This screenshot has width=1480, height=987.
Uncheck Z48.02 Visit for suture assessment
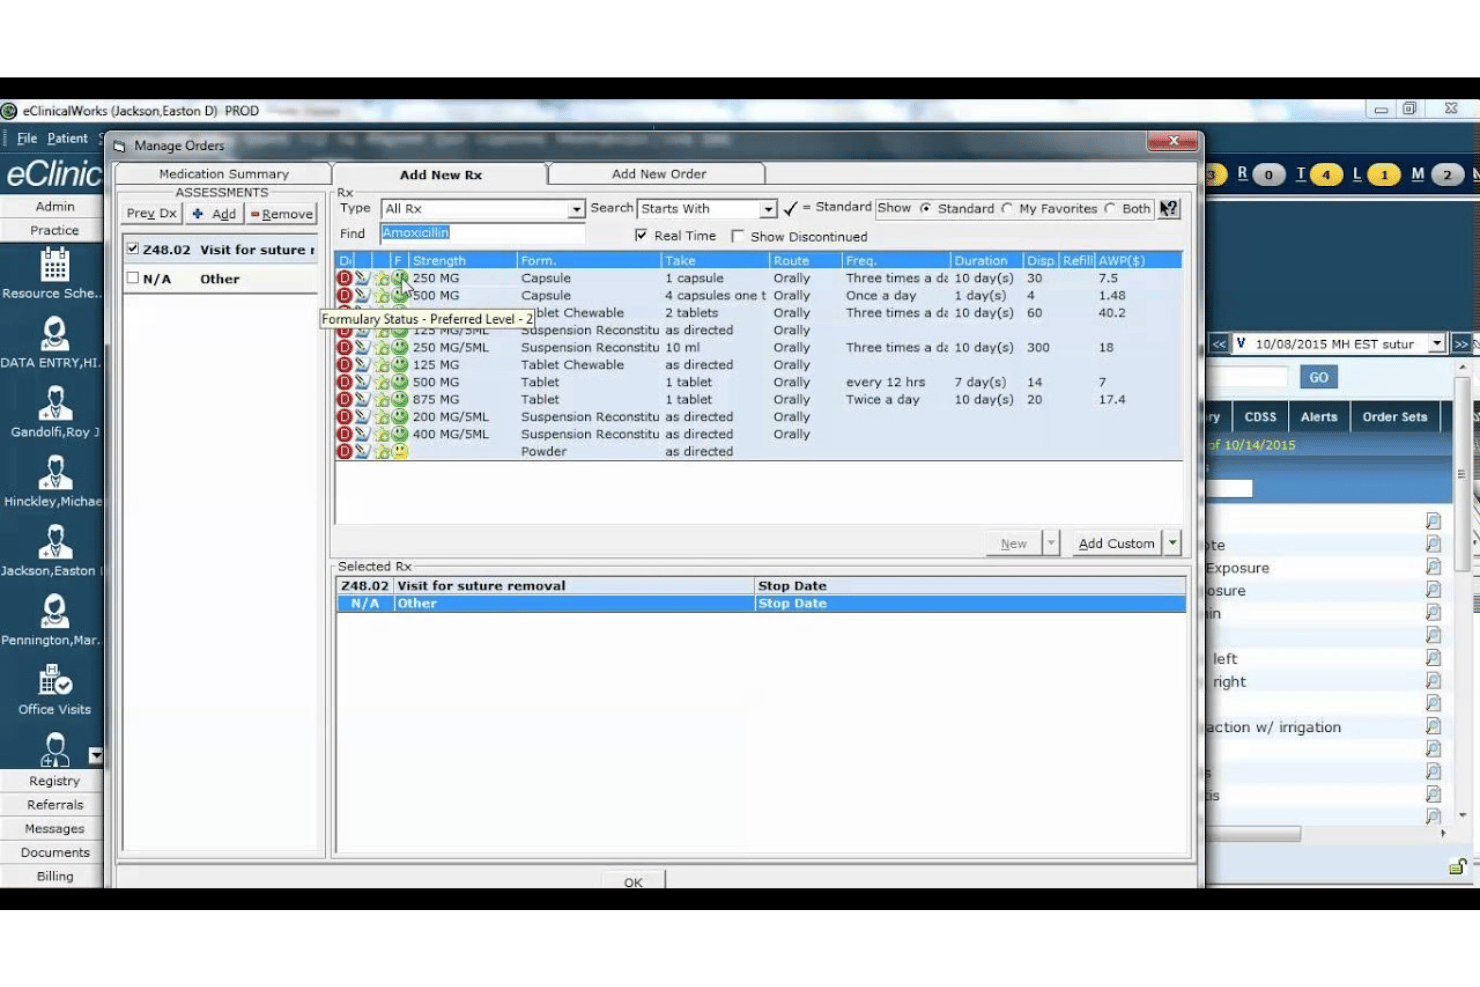pos(132,248)
